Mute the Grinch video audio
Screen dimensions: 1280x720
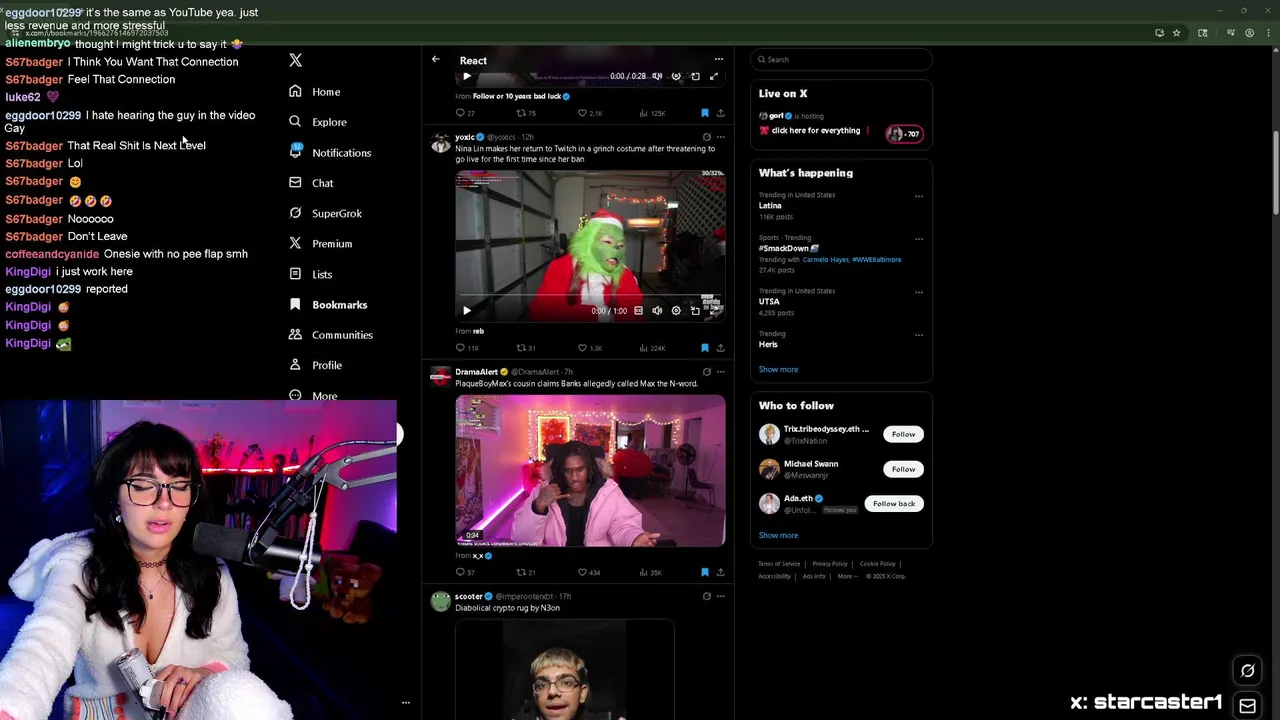coord(657,311)
